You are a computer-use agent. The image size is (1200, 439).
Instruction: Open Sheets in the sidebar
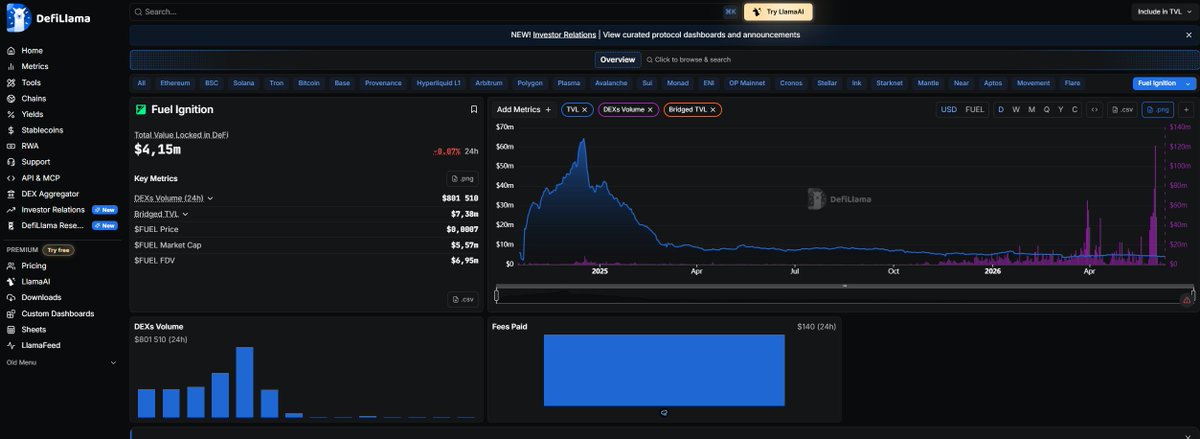tap(34, 329)
